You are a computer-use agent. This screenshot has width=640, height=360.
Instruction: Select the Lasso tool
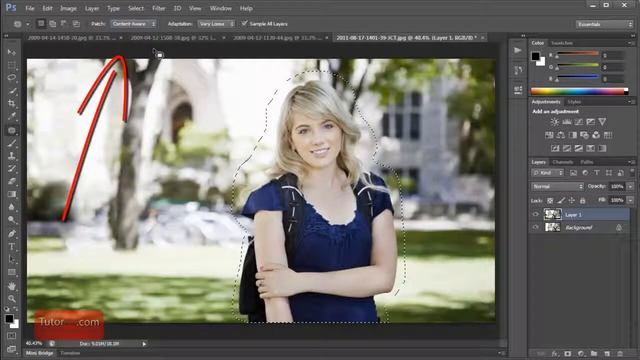[11, 78]
